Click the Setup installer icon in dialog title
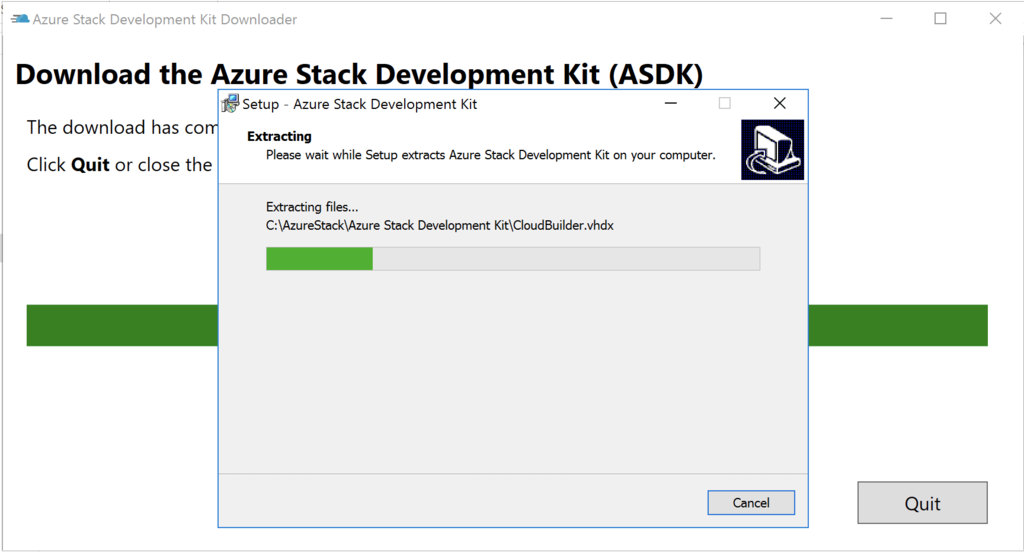This screenshot has height=553, width=1024. [x=230, y=104]
